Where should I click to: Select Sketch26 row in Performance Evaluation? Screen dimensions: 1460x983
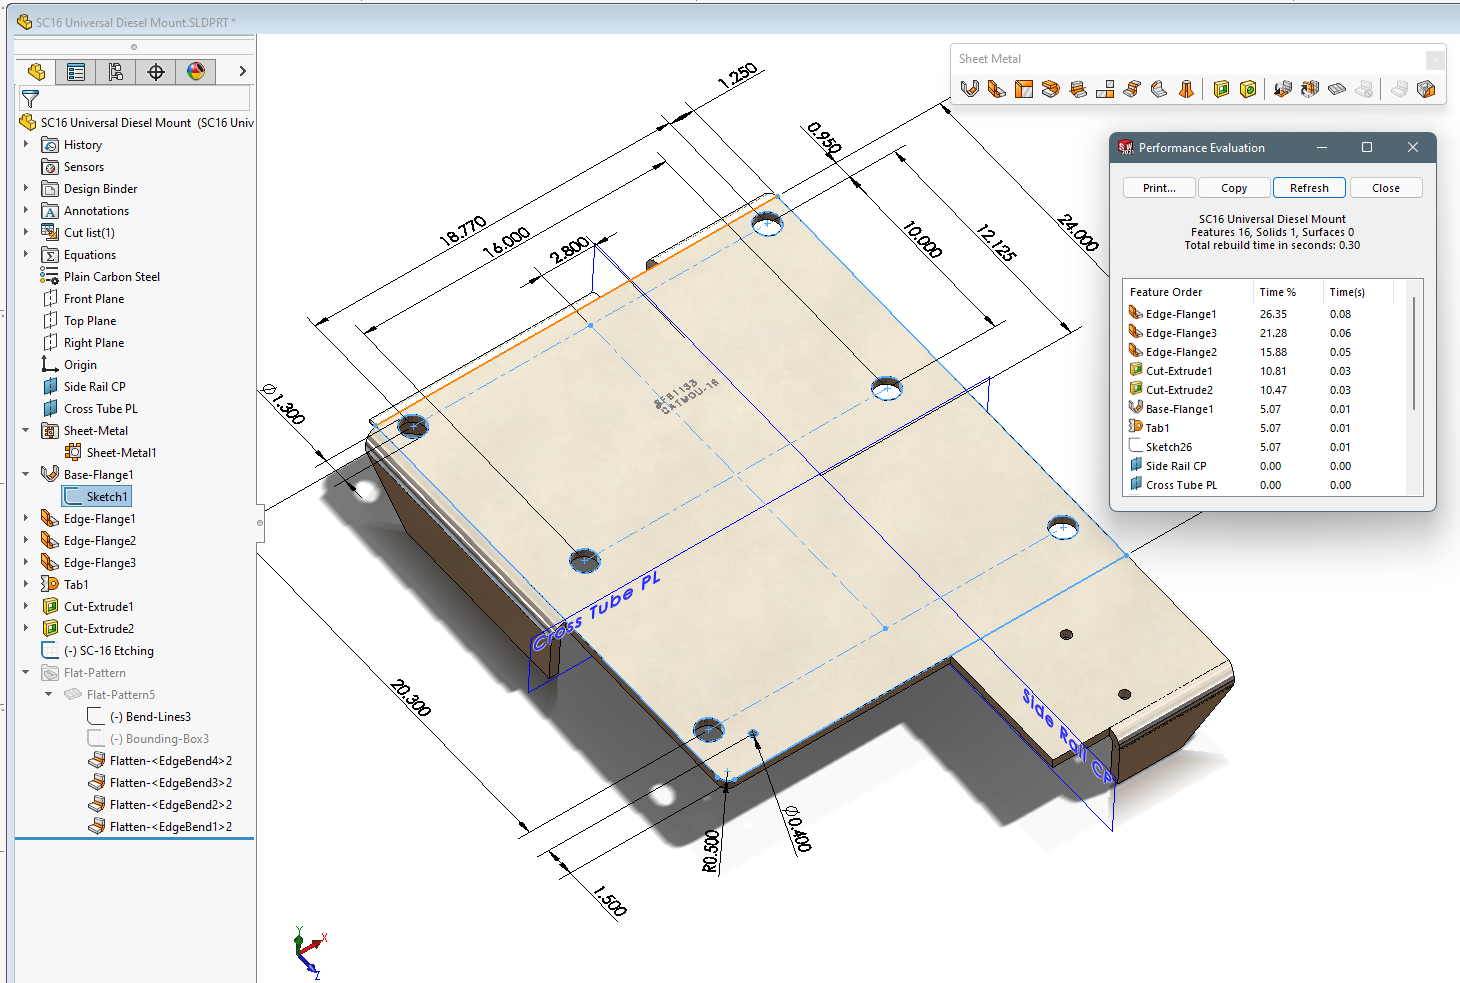tap(1265, 447)
